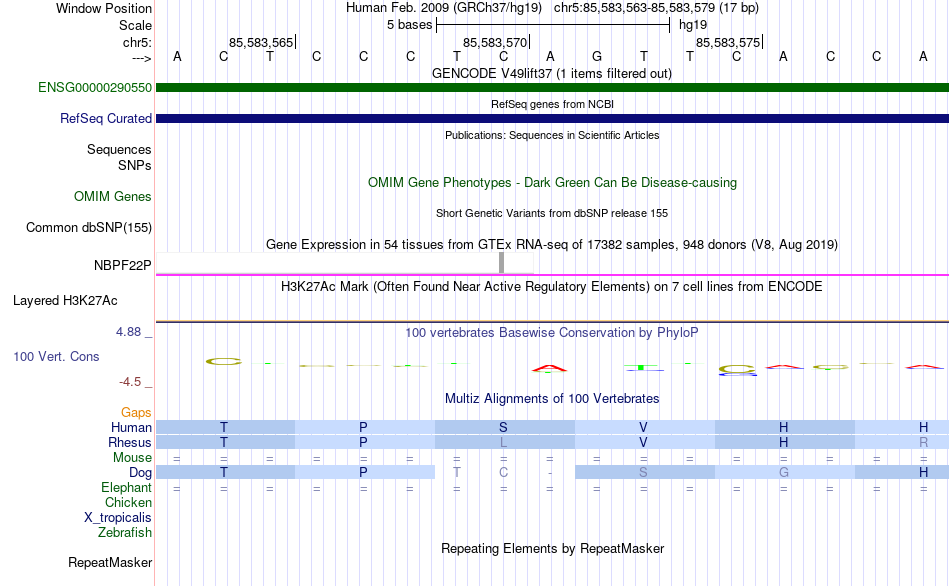The image size is (950, 586).
Task: Click position marker 85,583,575
Action: pyautogui.click(x=728, y=42)
